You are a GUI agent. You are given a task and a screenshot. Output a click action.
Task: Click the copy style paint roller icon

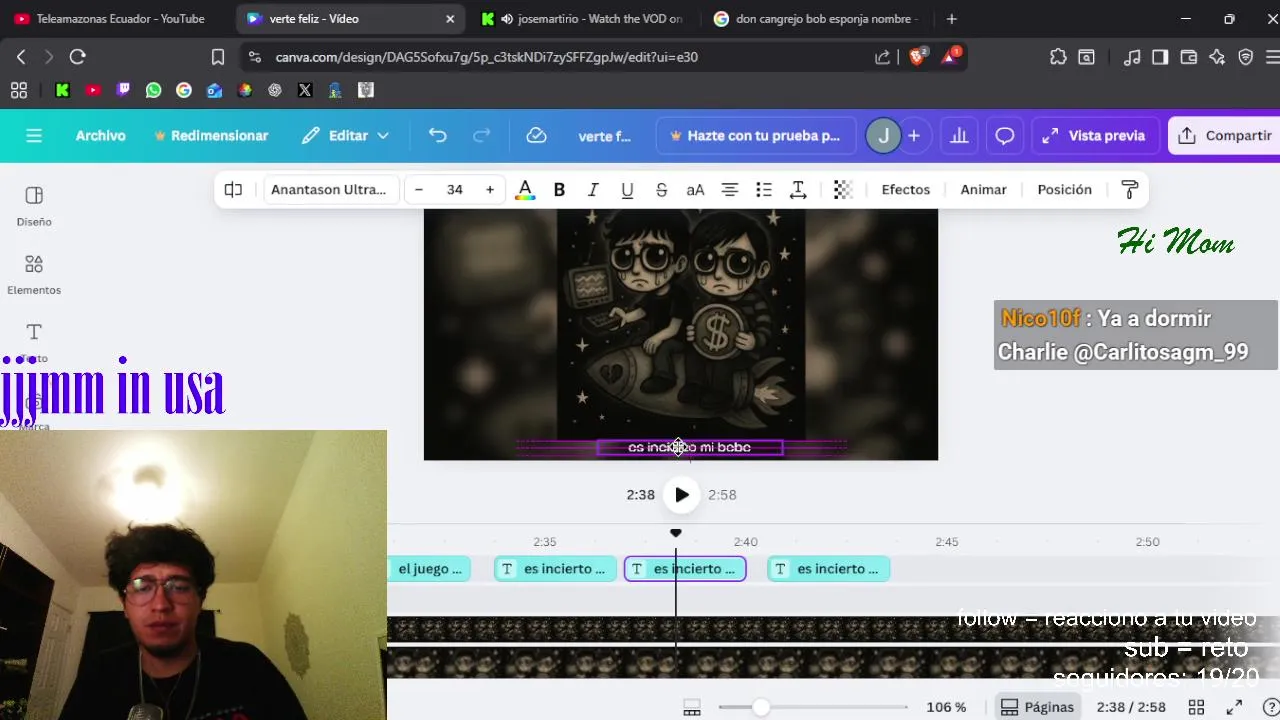click(x=1130, y=190)
